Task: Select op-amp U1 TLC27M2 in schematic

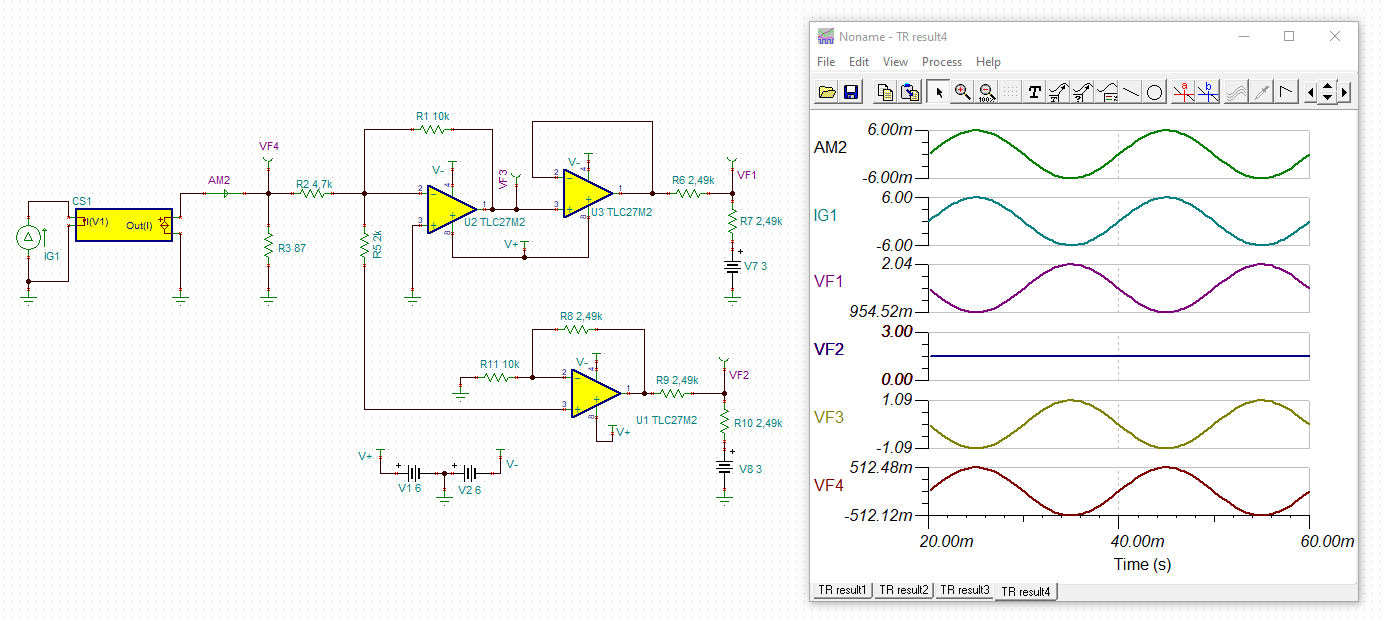Action: point(596,393)
